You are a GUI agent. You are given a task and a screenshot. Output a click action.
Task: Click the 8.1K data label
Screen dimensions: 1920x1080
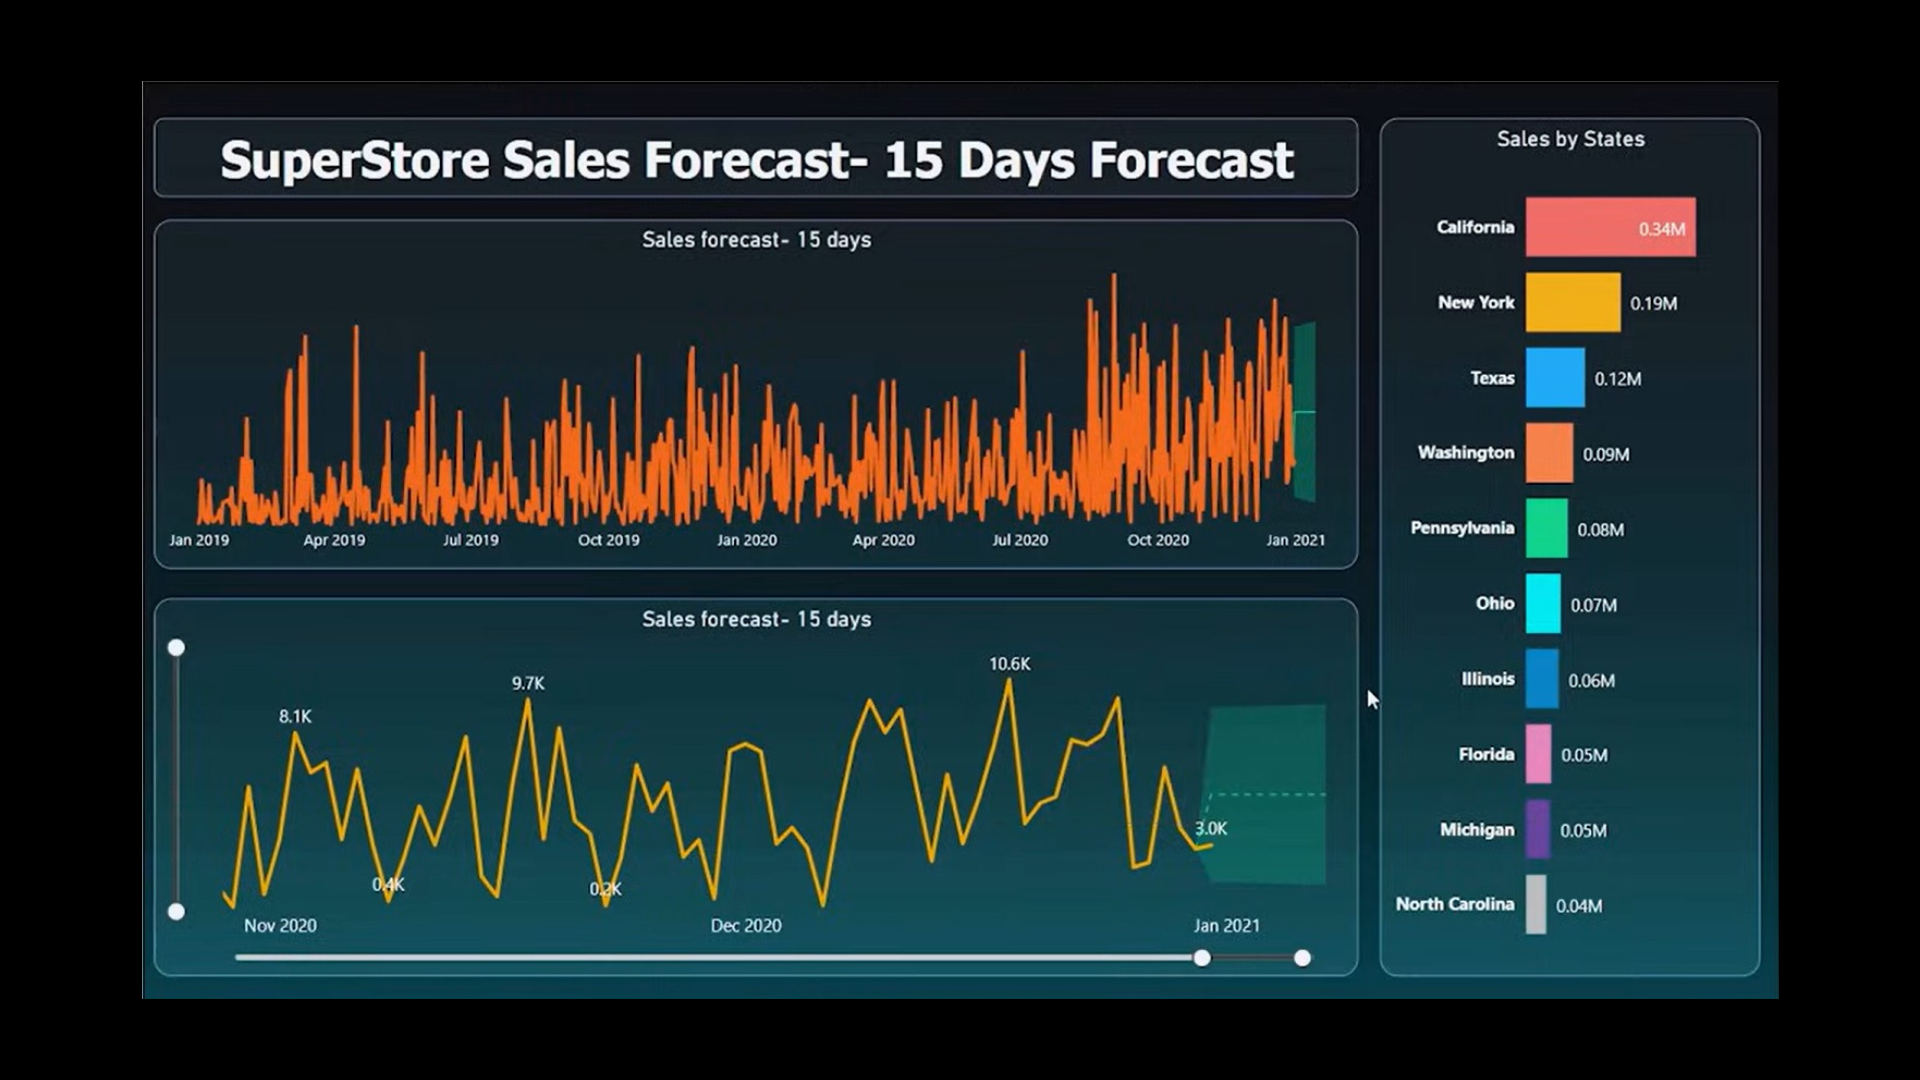coord(295,716)
